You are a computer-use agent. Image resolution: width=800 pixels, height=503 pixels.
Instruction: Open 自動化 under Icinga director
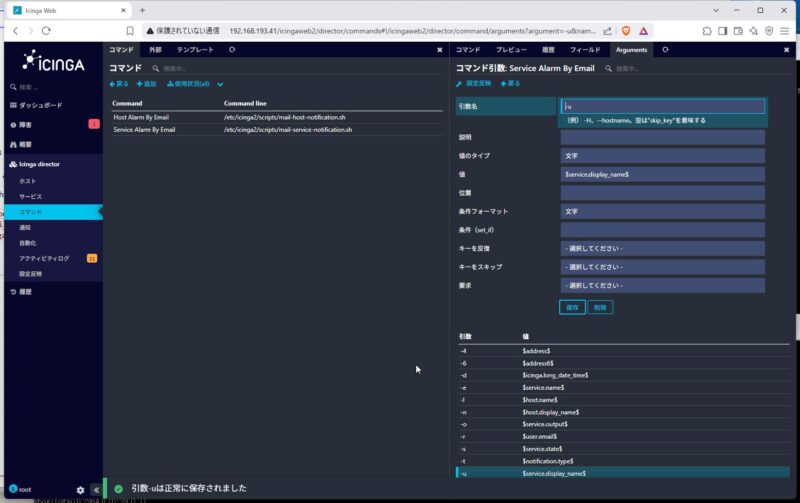(28, 243)
